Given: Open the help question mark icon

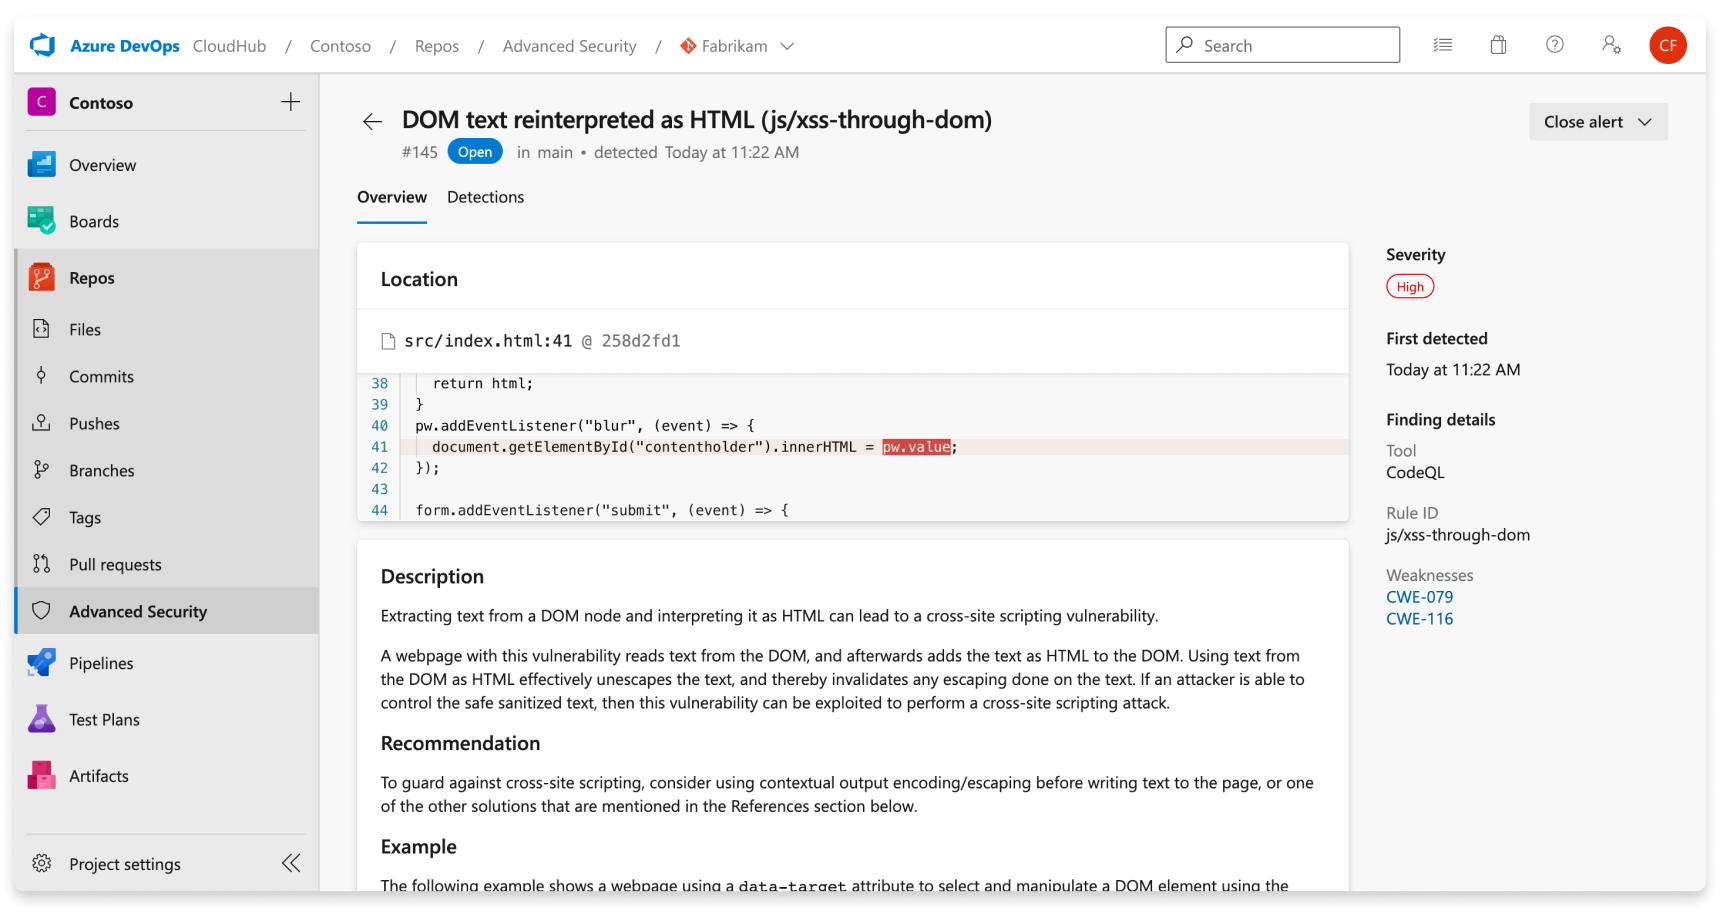Looking at the screenshot, I should point(1554,45).
